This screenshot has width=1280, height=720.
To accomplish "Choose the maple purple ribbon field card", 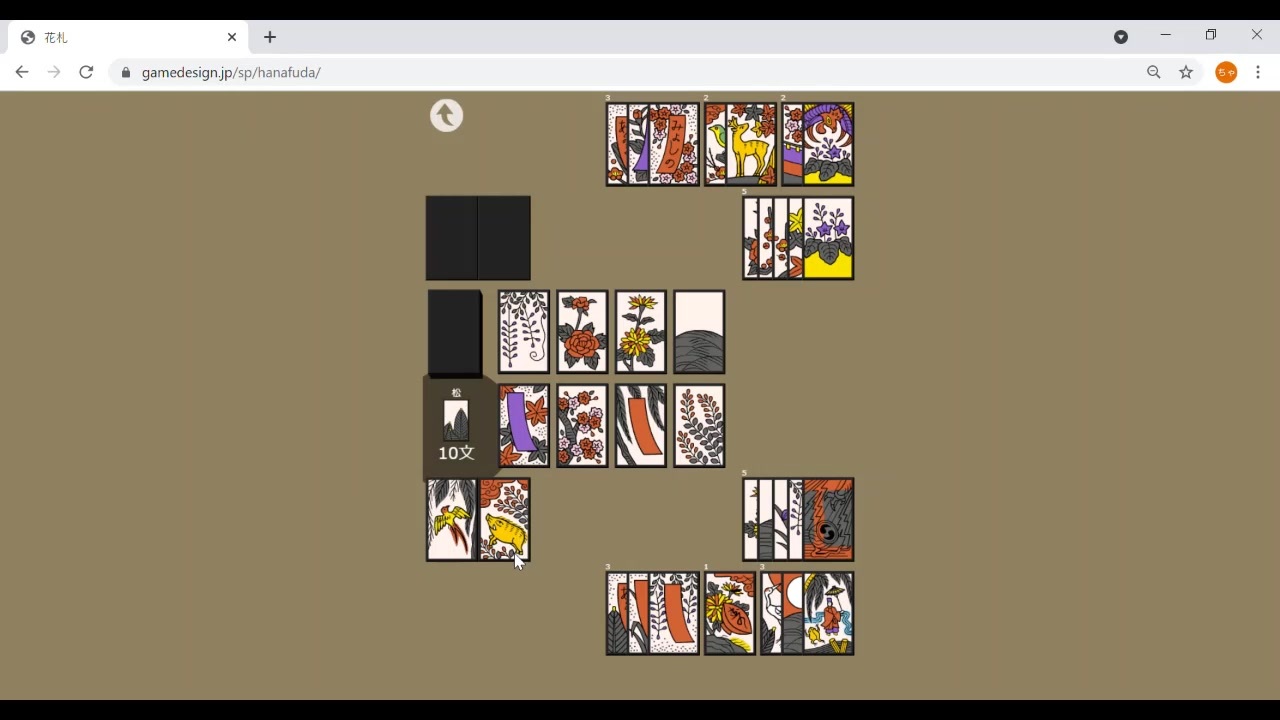I will [x=524, y=425].
